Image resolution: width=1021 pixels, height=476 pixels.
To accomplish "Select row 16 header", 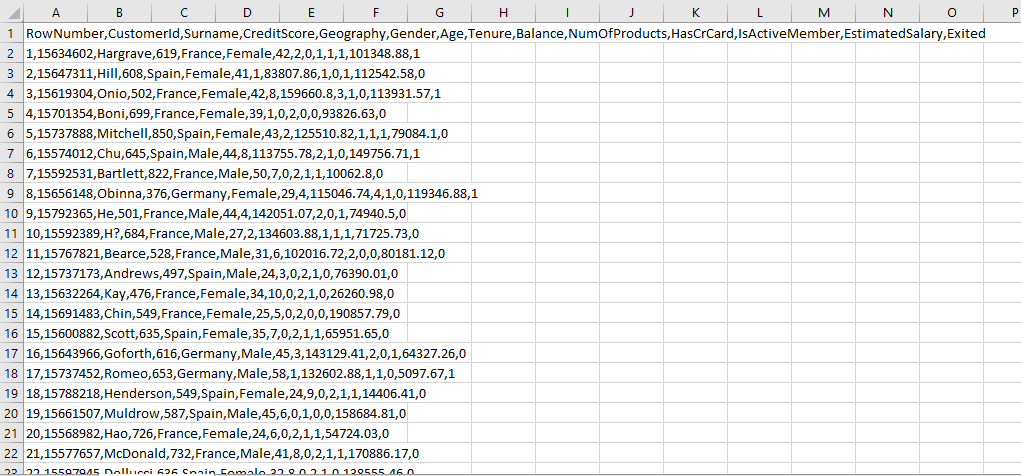I will pos(12,333).
